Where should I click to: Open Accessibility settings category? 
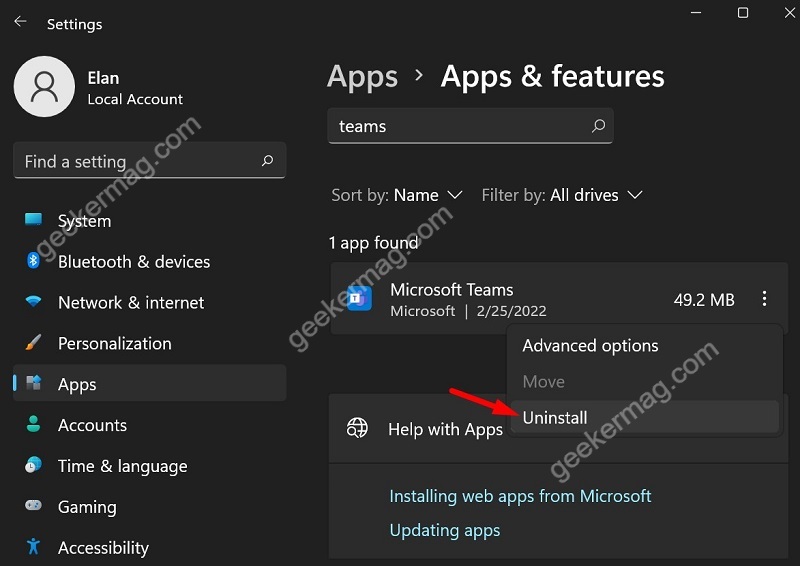tap(149, 548)
